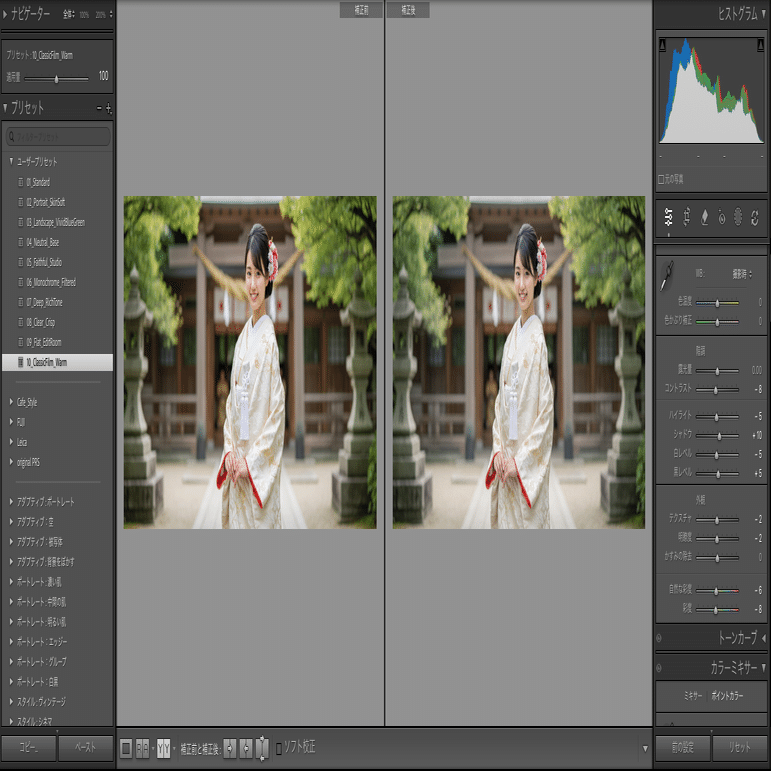
Task: Pick the white balance eyedropper tool
Action: tap(667, 276)
